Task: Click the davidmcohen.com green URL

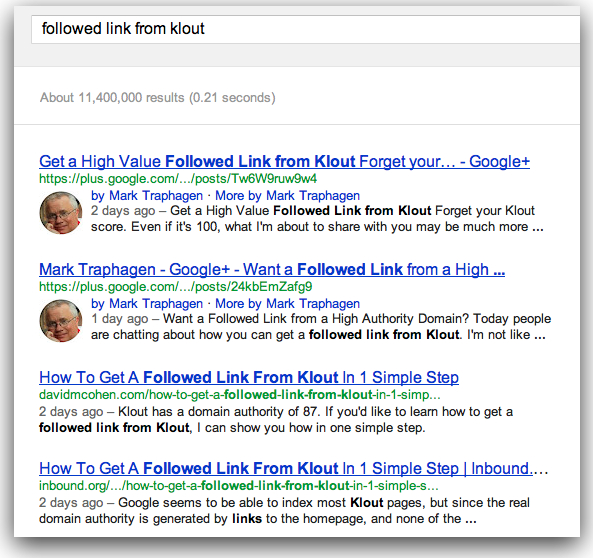Action: [240, 395]
